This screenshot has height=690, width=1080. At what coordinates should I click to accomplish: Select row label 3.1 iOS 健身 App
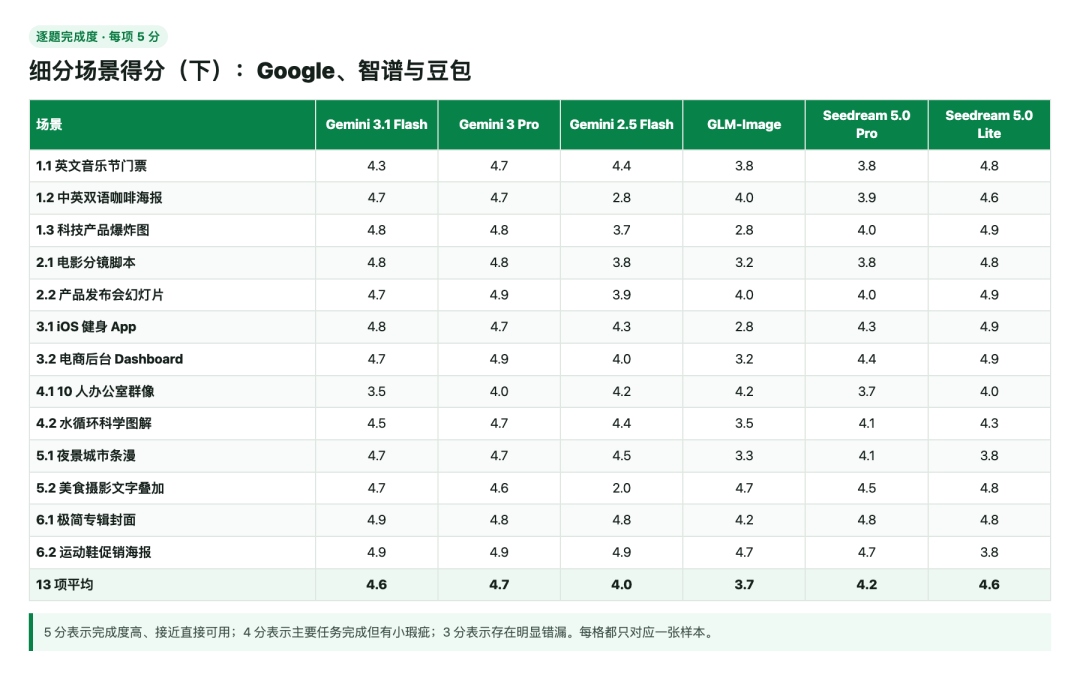click(86, 326)
